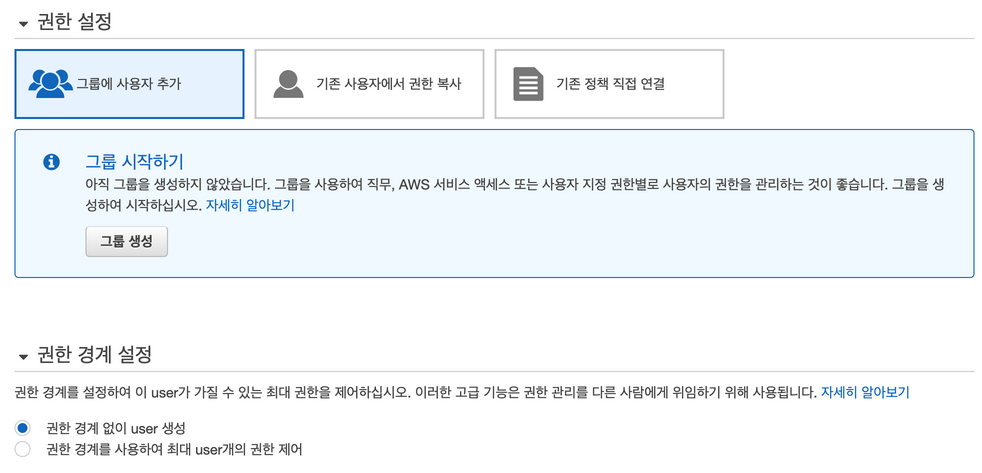Click the 권한 설정 section heading text

pos(74,22)
